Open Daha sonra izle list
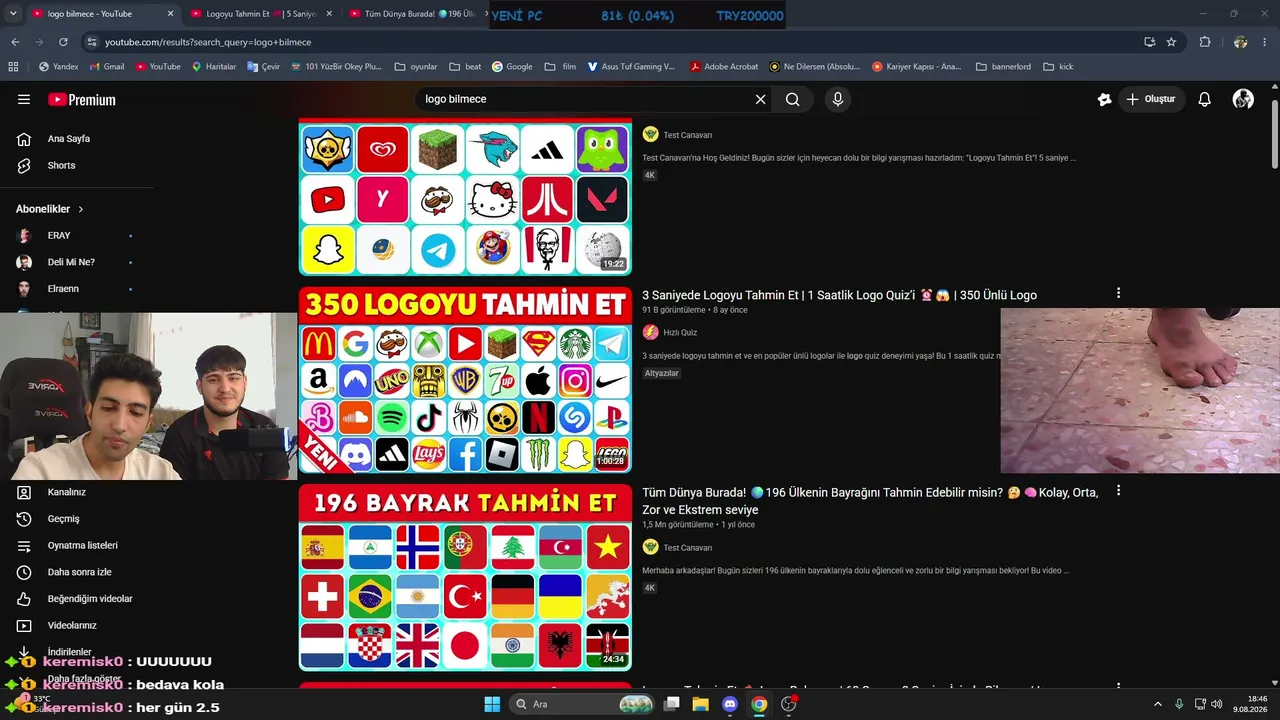The image size is (1280, 720). pos(77,572)
